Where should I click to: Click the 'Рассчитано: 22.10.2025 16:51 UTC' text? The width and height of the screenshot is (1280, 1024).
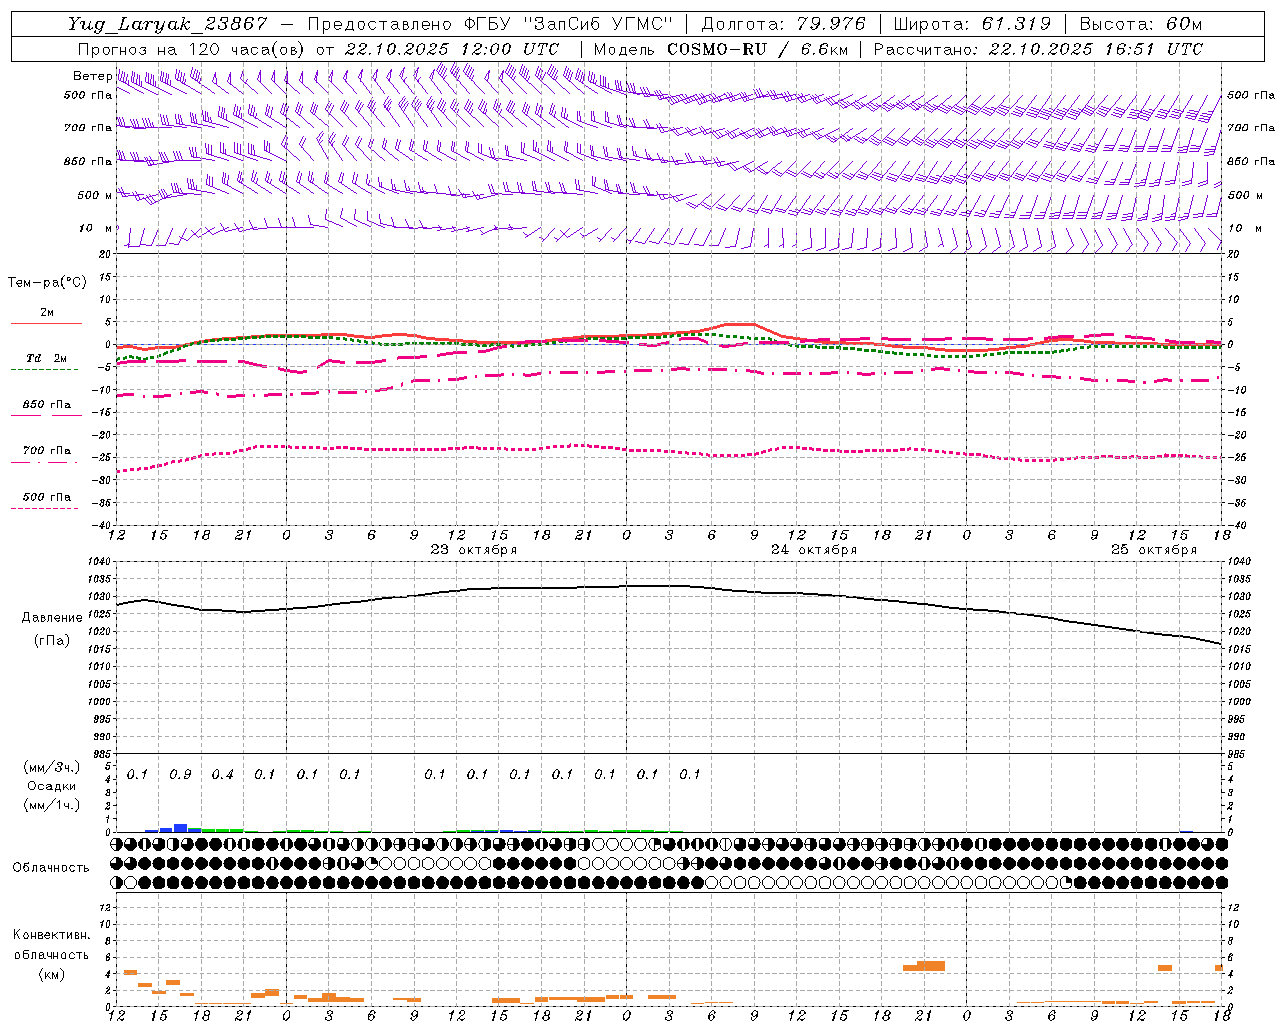1038,49
